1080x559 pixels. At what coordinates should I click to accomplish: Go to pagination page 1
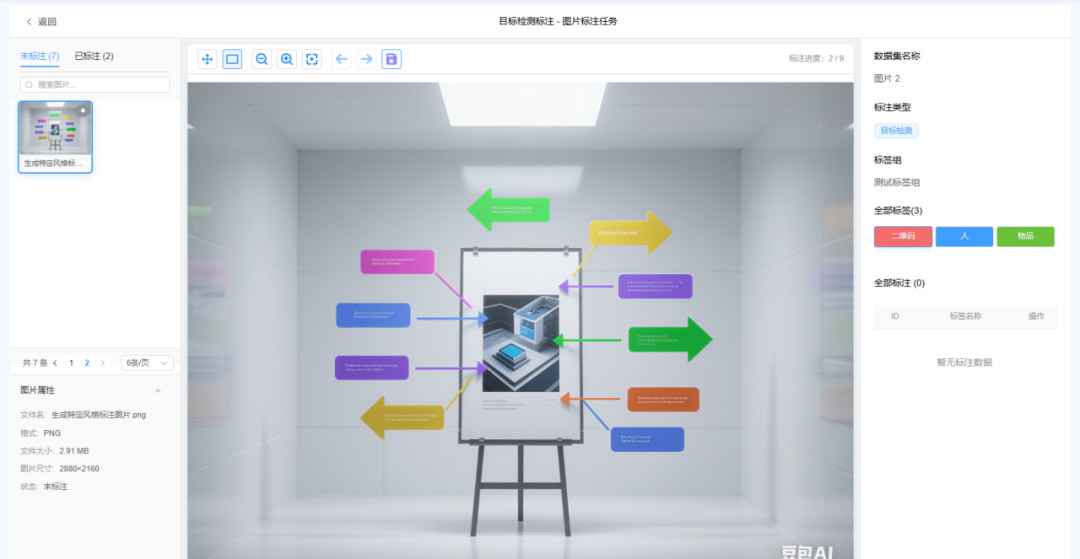pyautogui.click(x=71, y=363)
